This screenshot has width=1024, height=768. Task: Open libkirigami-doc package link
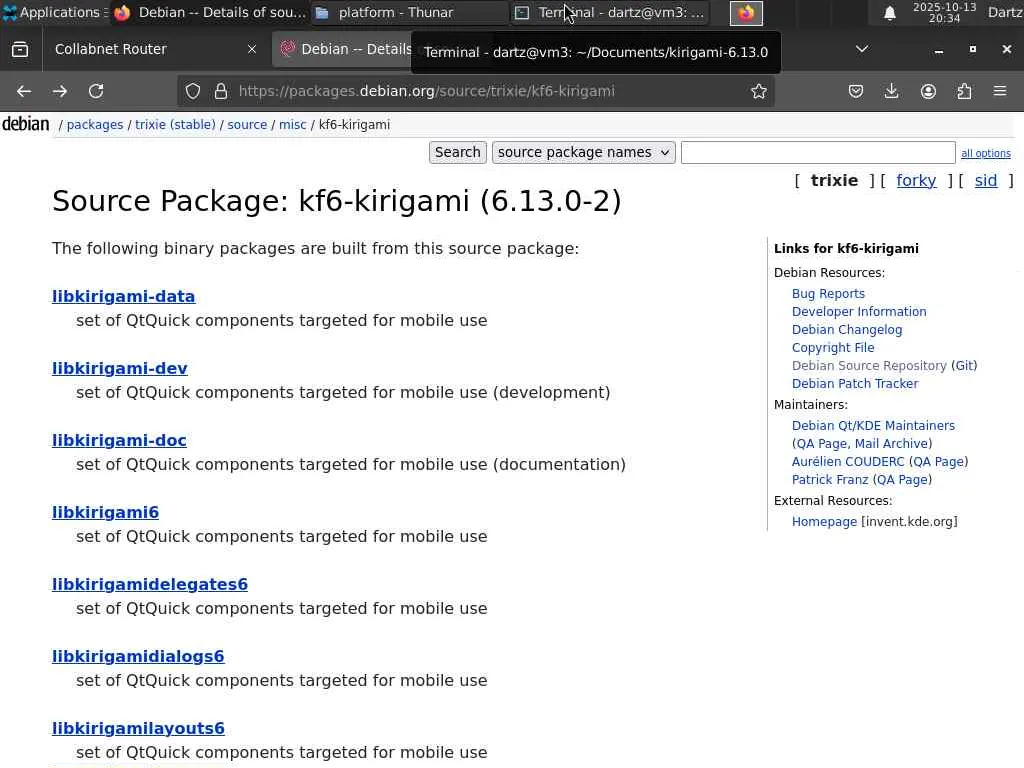119,441
